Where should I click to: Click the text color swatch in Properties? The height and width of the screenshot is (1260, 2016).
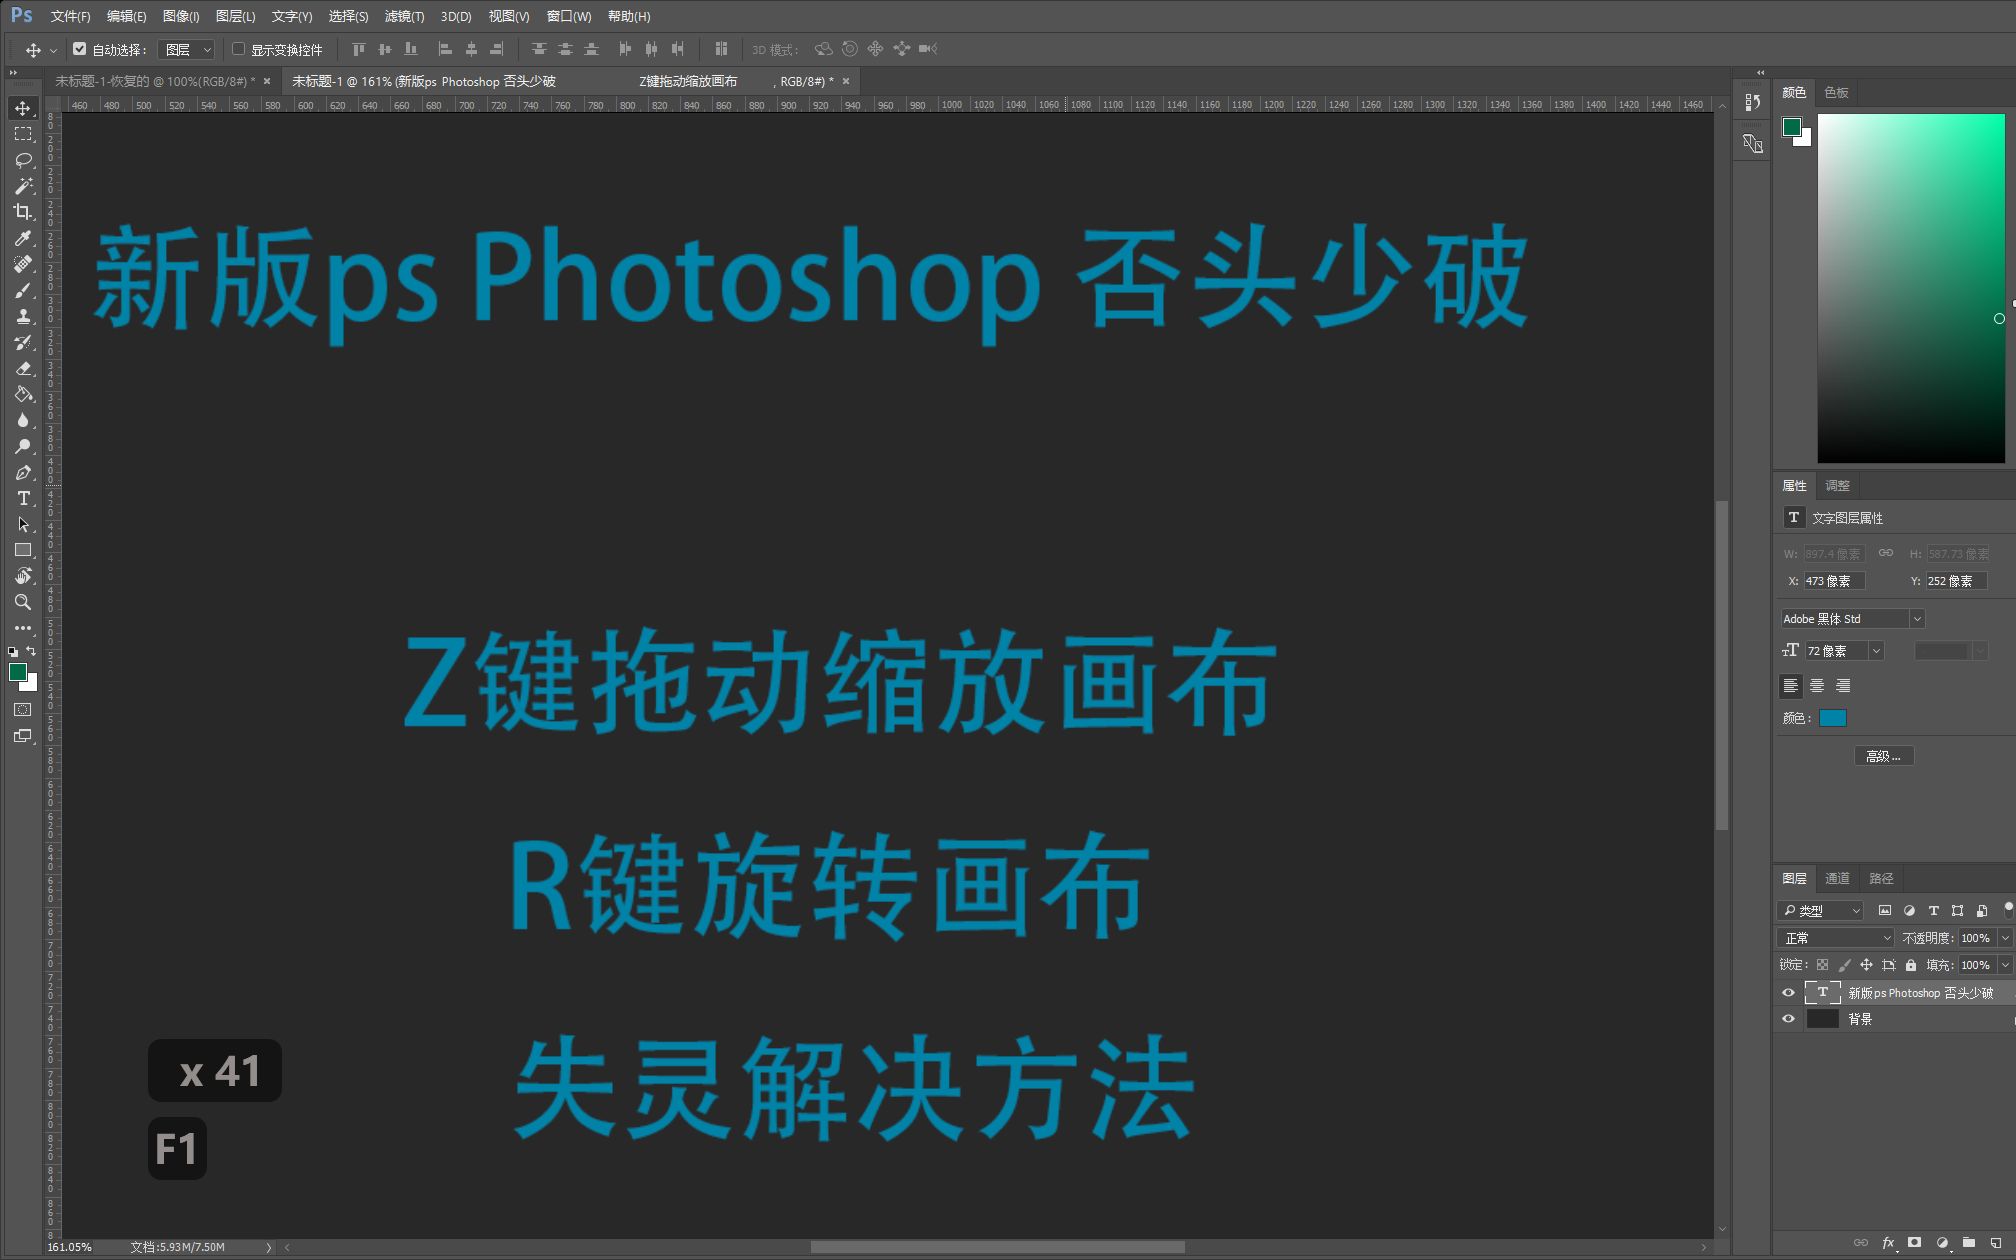(1833, 718)
